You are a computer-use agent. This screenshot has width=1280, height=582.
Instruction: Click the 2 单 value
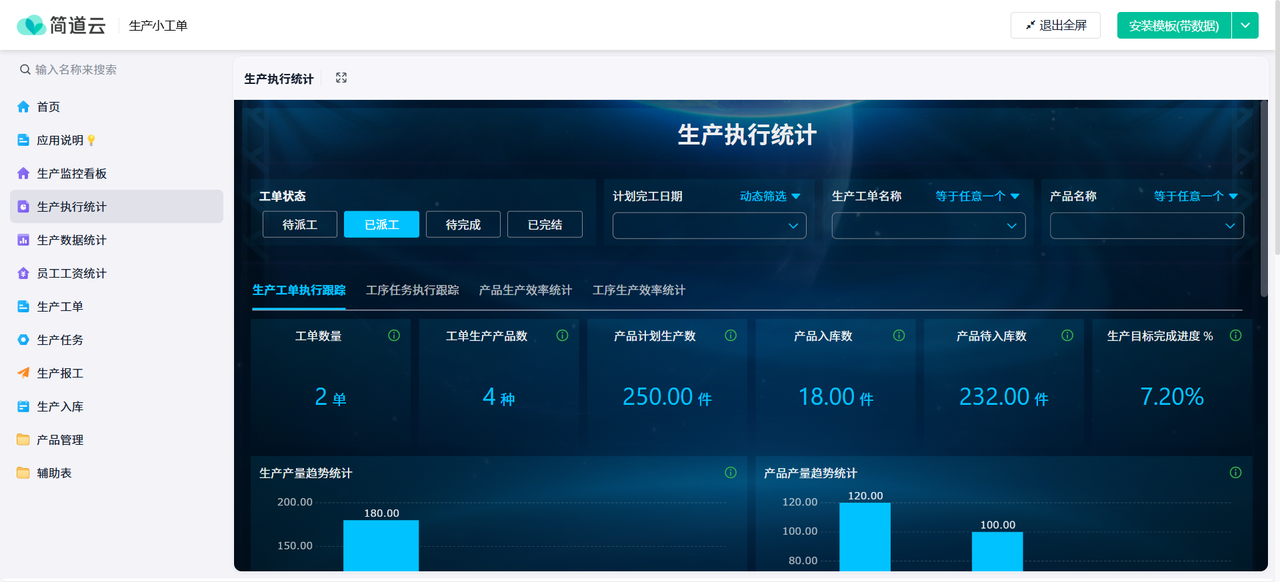[330, 397]
